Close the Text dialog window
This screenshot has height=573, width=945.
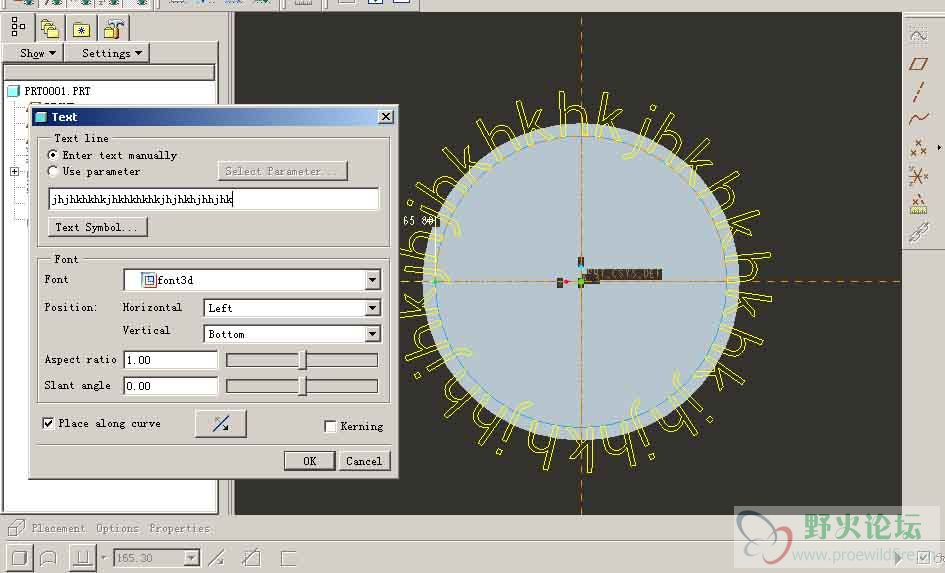(386, 116)
